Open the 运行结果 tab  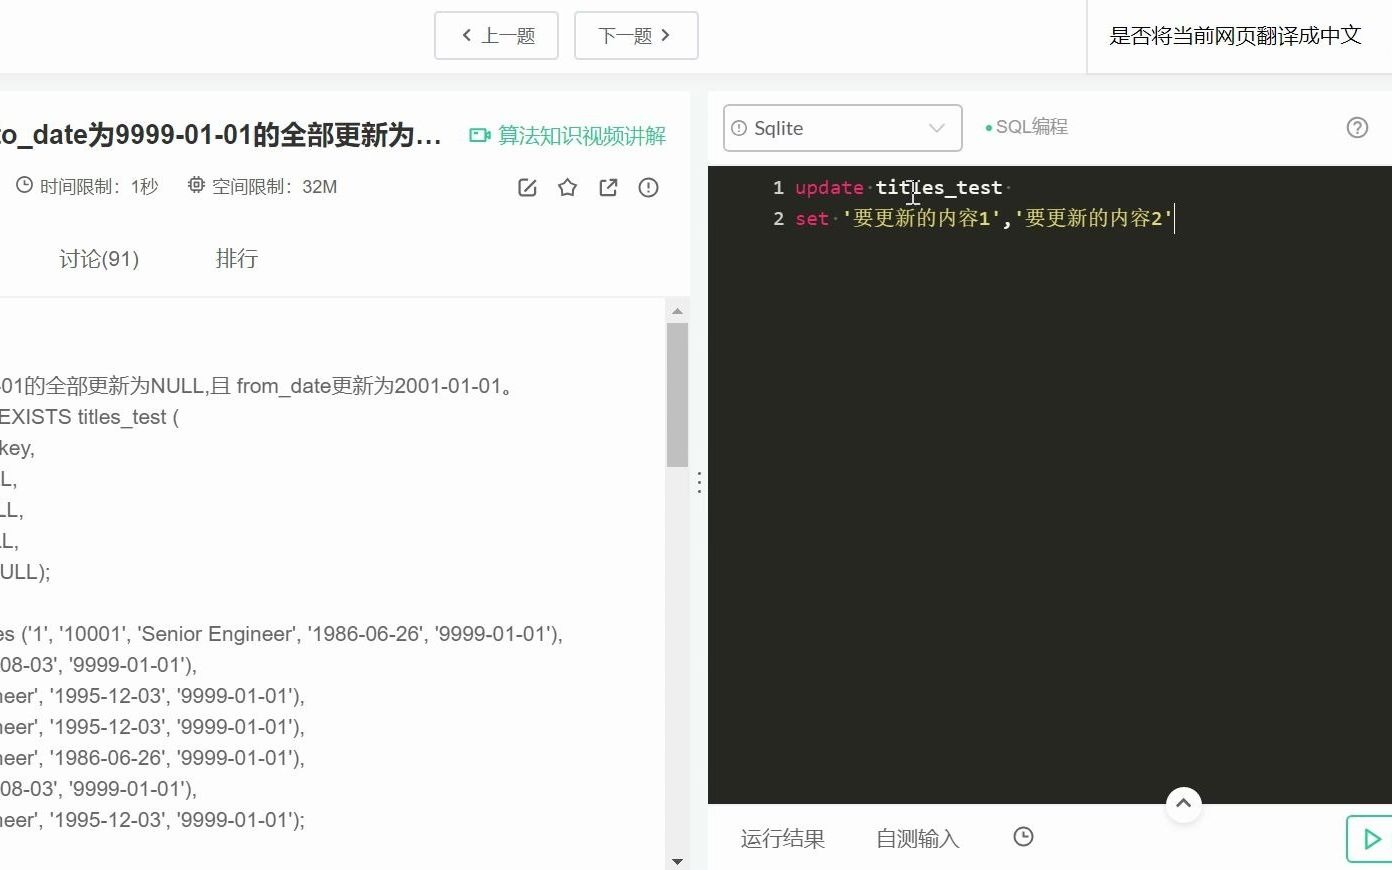click(783, 838)
